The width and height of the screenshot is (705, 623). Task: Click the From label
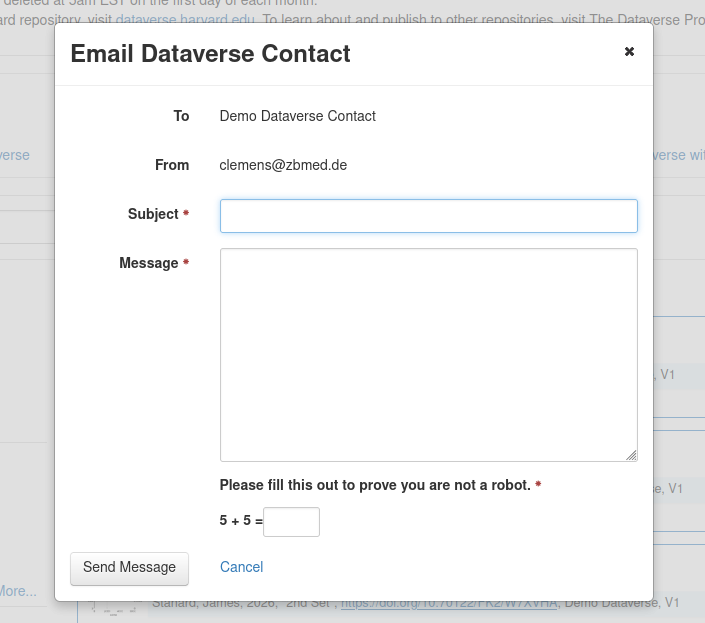point(172,165)
